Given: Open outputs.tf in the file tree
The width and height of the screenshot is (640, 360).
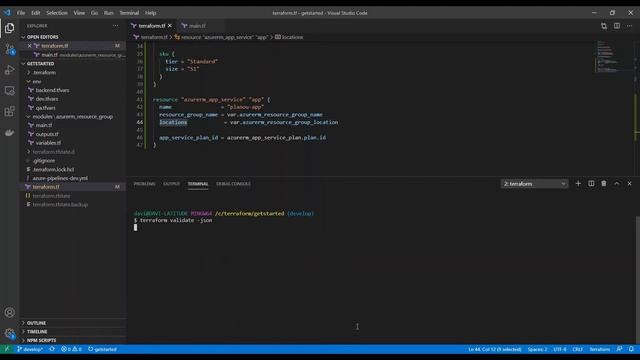Looking at the screenshot, I should coord(73,134).
